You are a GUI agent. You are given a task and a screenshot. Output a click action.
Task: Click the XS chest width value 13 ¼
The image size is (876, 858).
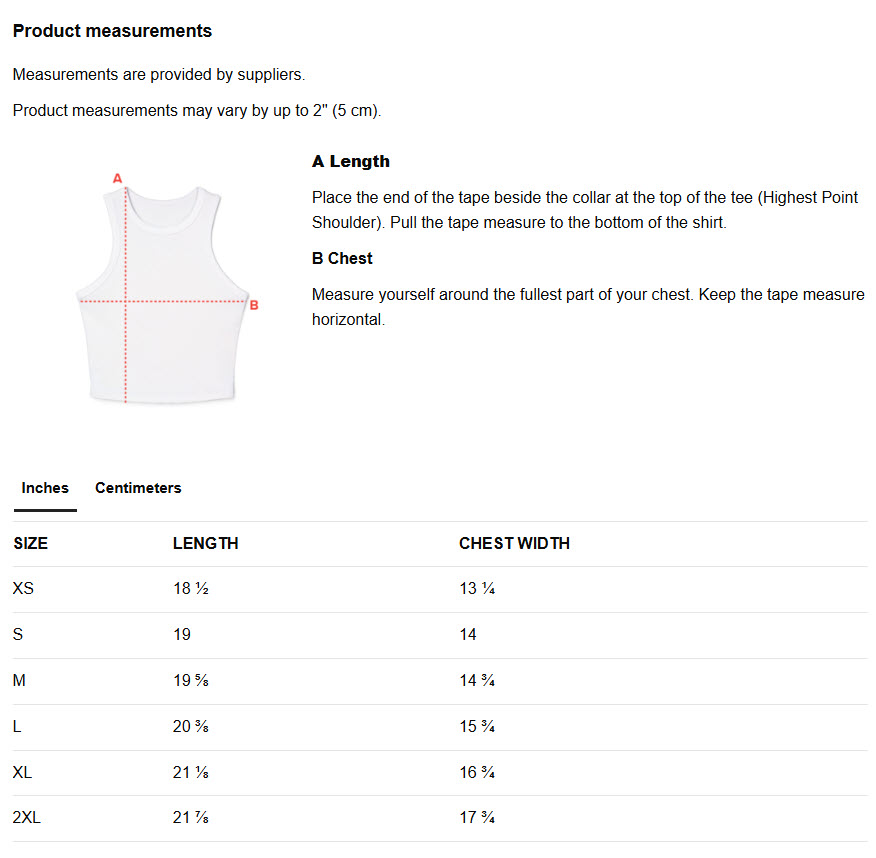(x=477, y=588)
